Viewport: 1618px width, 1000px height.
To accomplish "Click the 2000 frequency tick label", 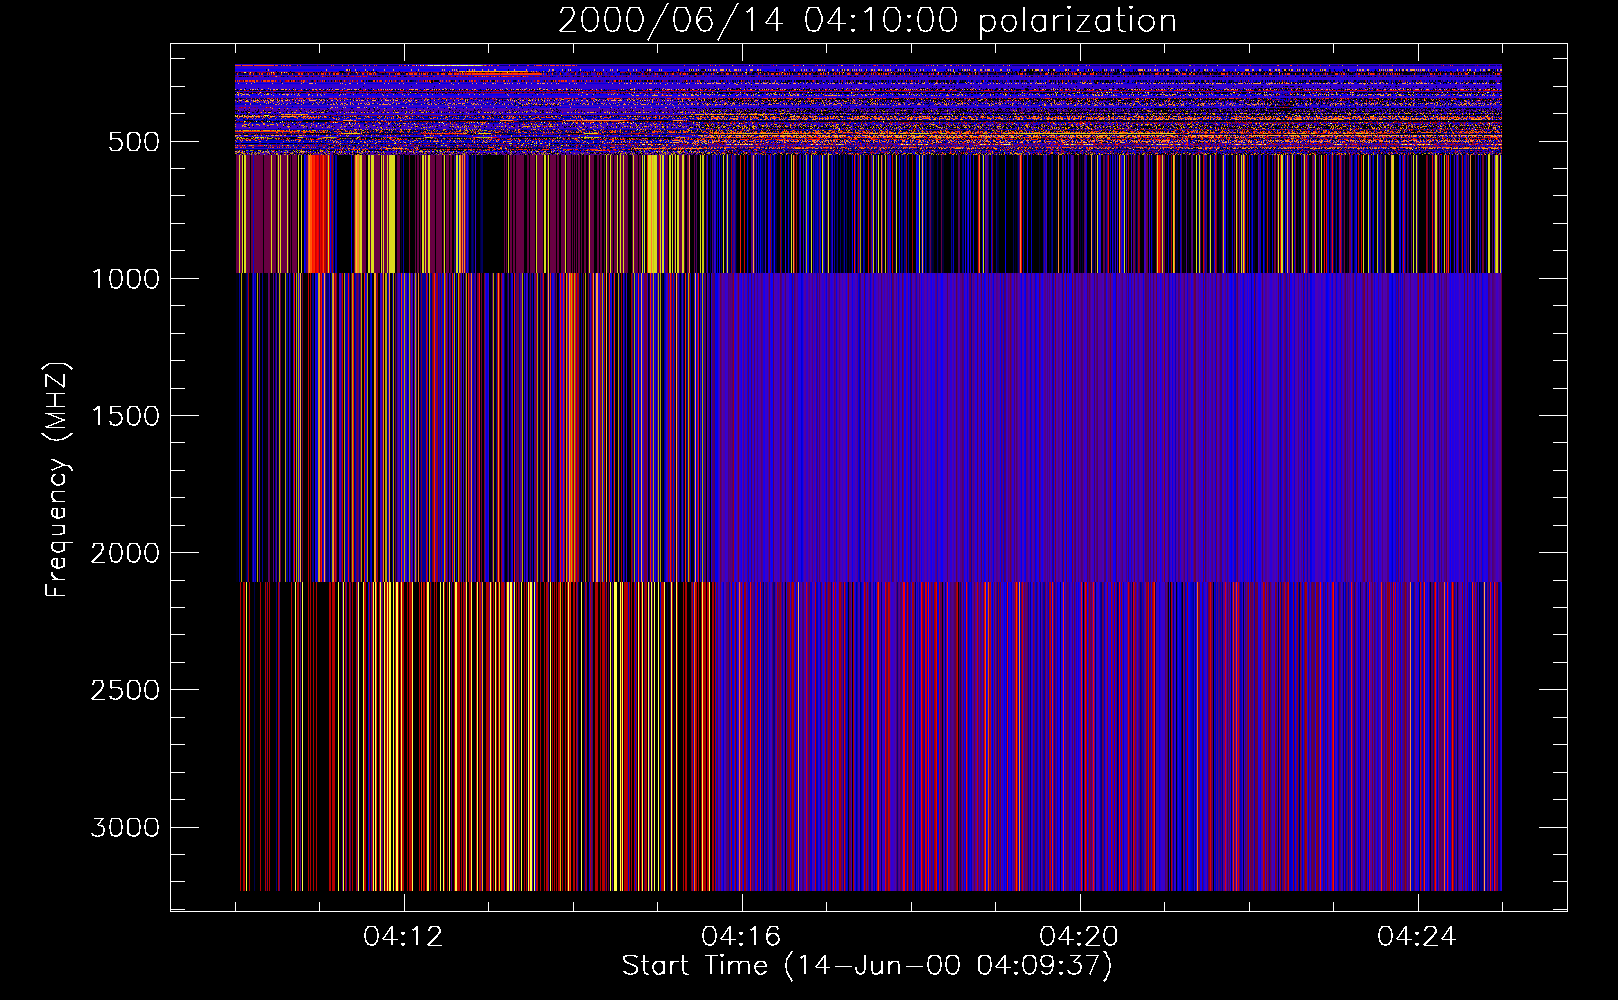I will click(125, 553).
